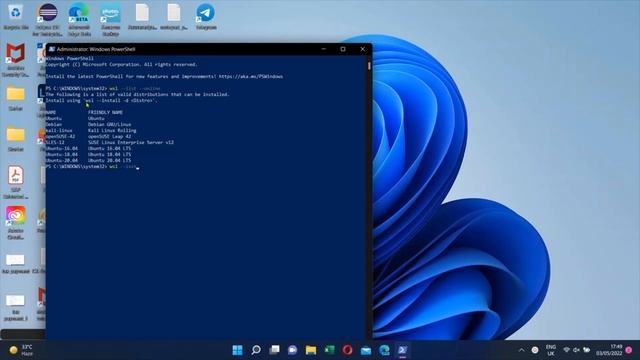Screen dimensions: 640x360
Task: Click 'SUSE Linux Enterprise Server v12' text
Action: click(x=131, y=142)
